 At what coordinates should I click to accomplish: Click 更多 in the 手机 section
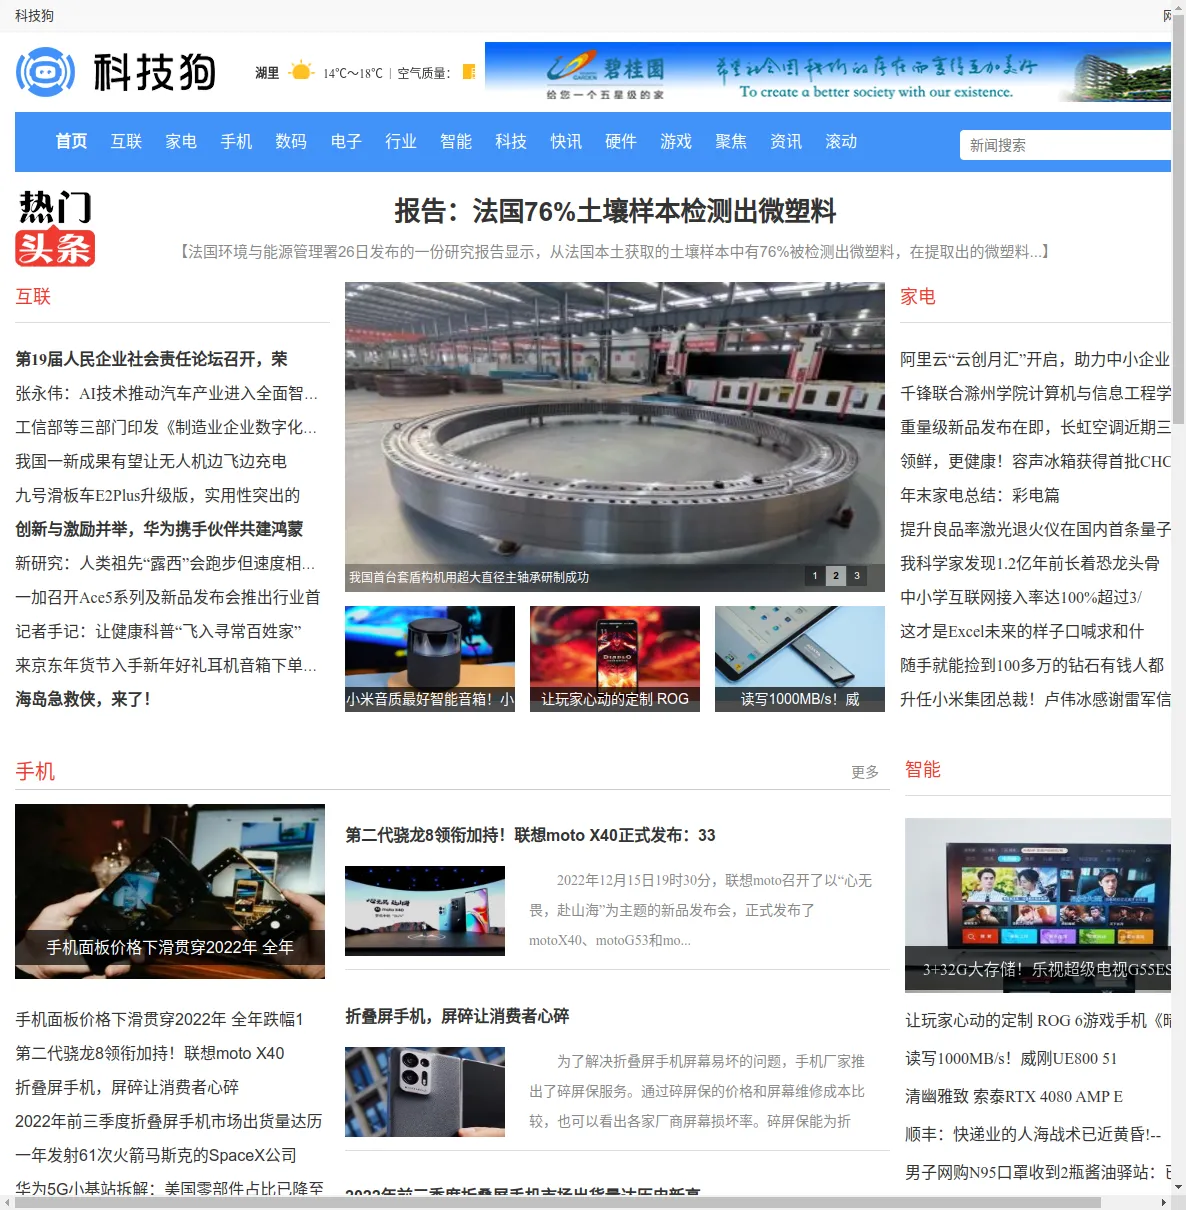(865, 772)
